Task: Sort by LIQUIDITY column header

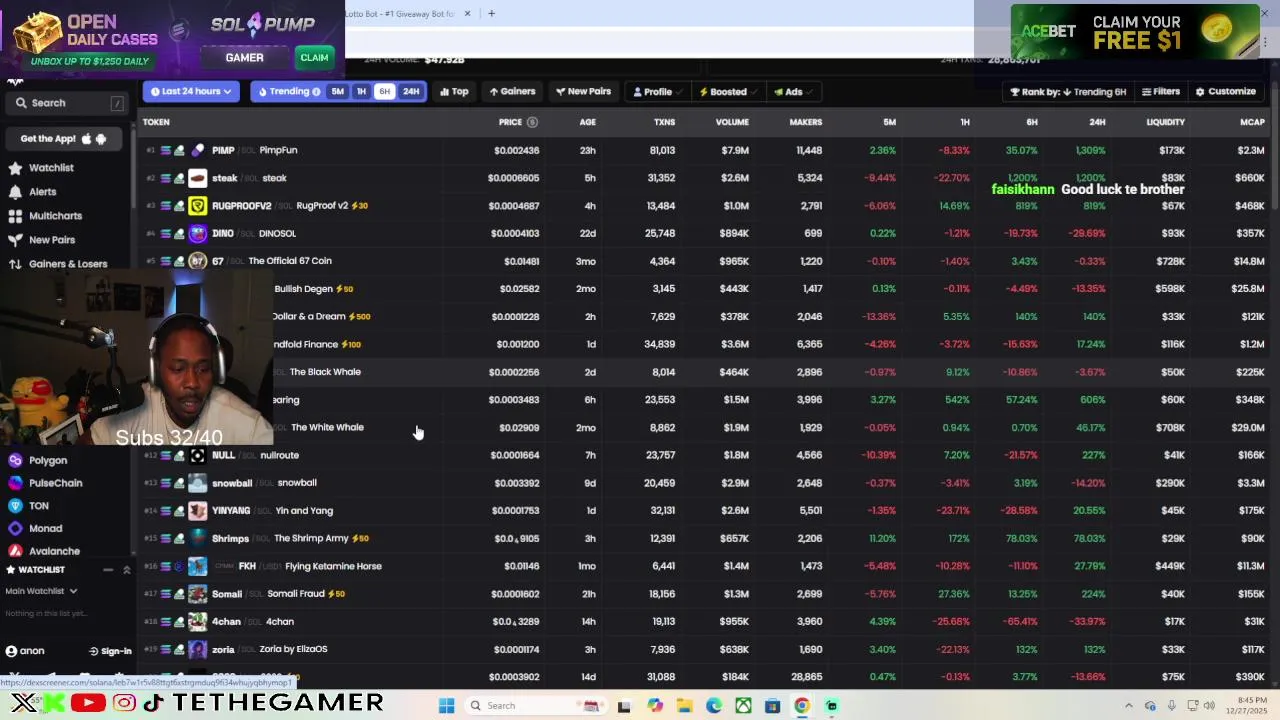Action: (1165, 122)
